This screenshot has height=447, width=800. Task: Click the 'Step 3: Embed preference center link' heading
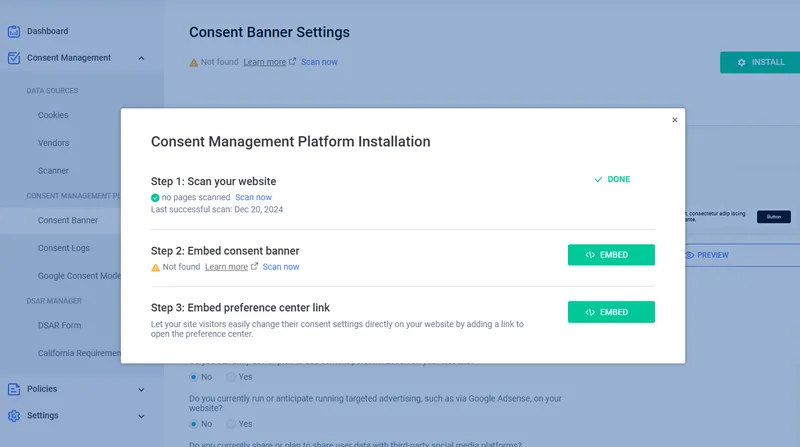point(240,308)
